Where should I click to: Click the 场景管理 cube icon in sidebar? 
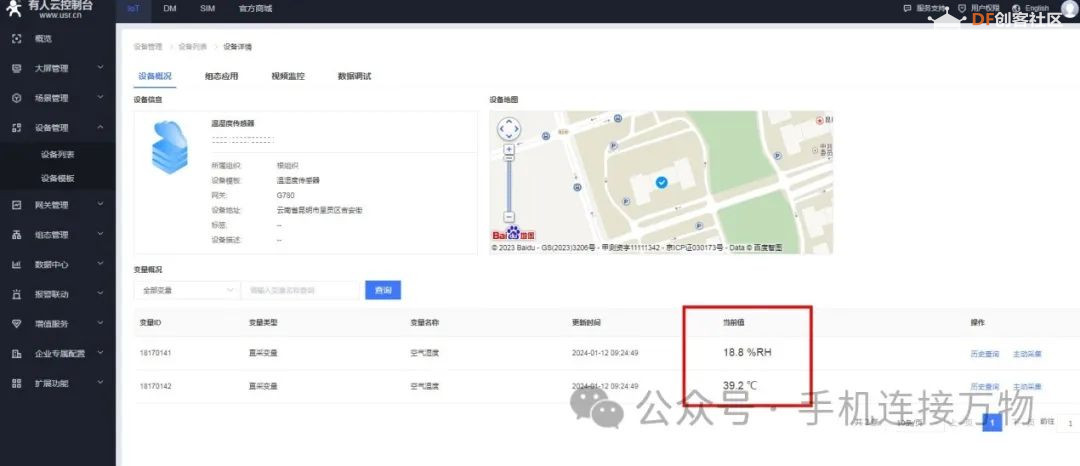point(17,98)
